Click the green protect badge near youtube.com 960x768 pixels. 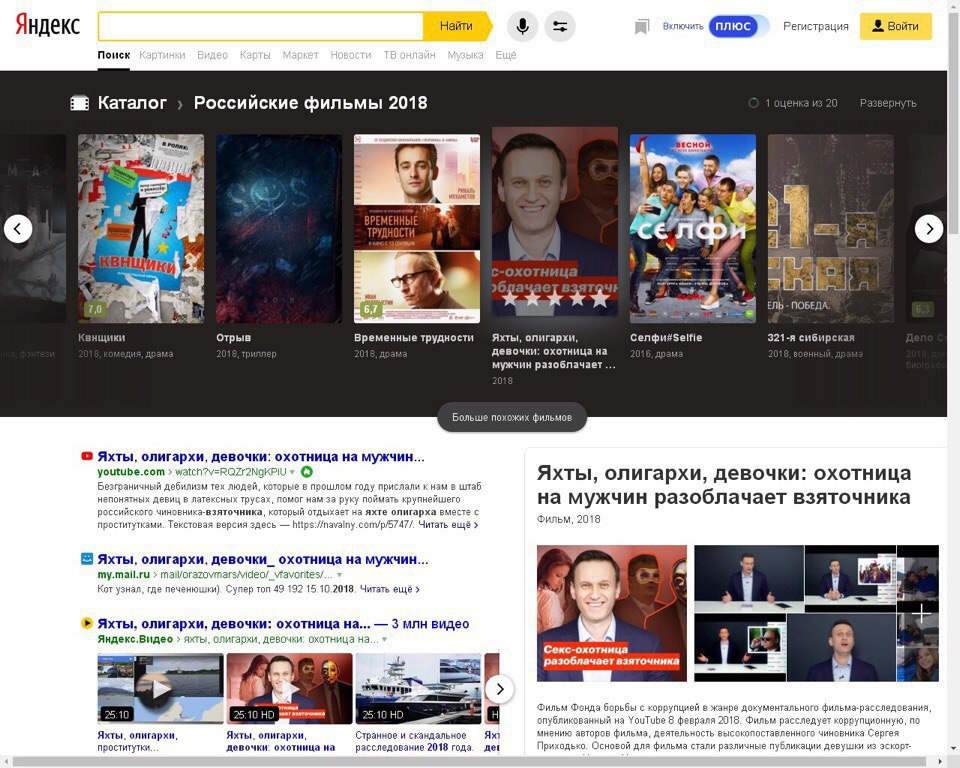(307, 472)
